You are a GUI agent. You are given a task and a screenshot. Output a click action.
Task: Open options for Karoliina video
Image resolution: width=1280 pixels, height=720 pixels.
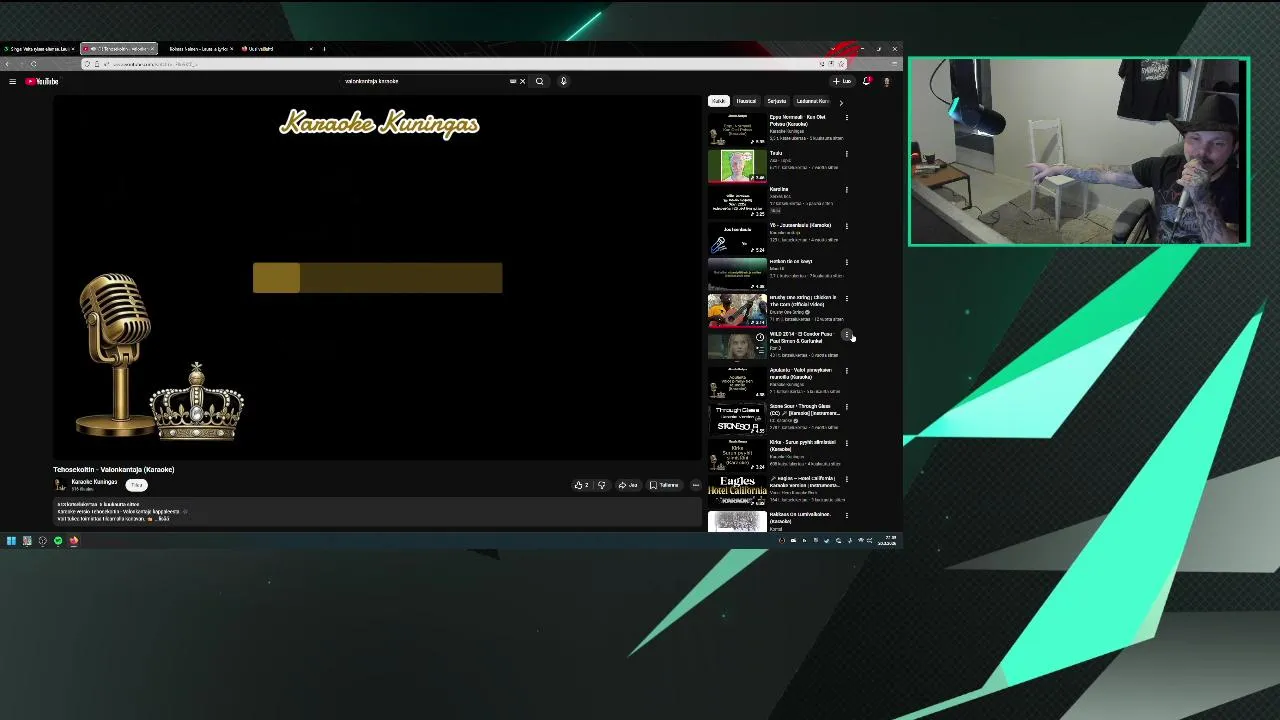(847, 190)
